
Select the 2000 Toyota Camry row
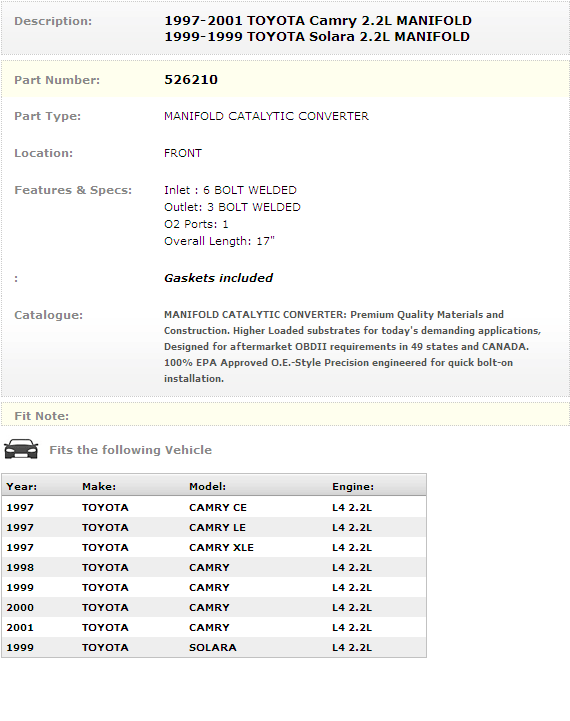click(x=214, y=607)
